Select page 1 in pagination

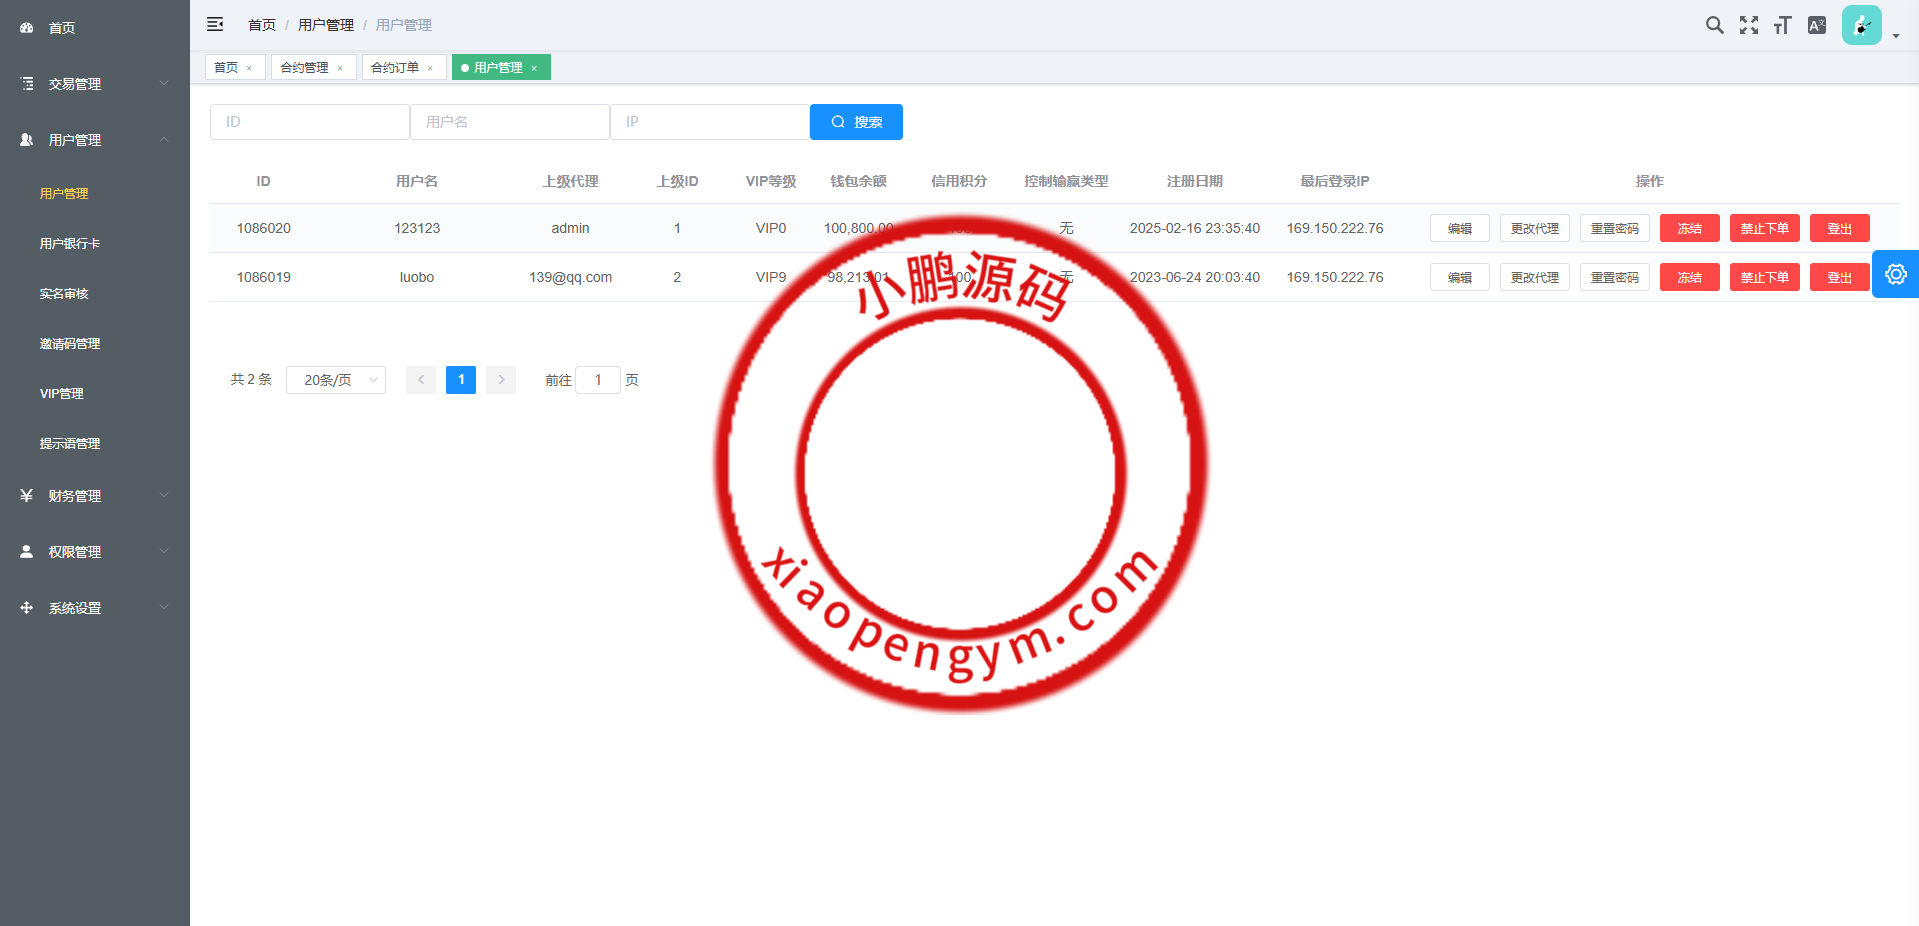(x=461, y=380)
